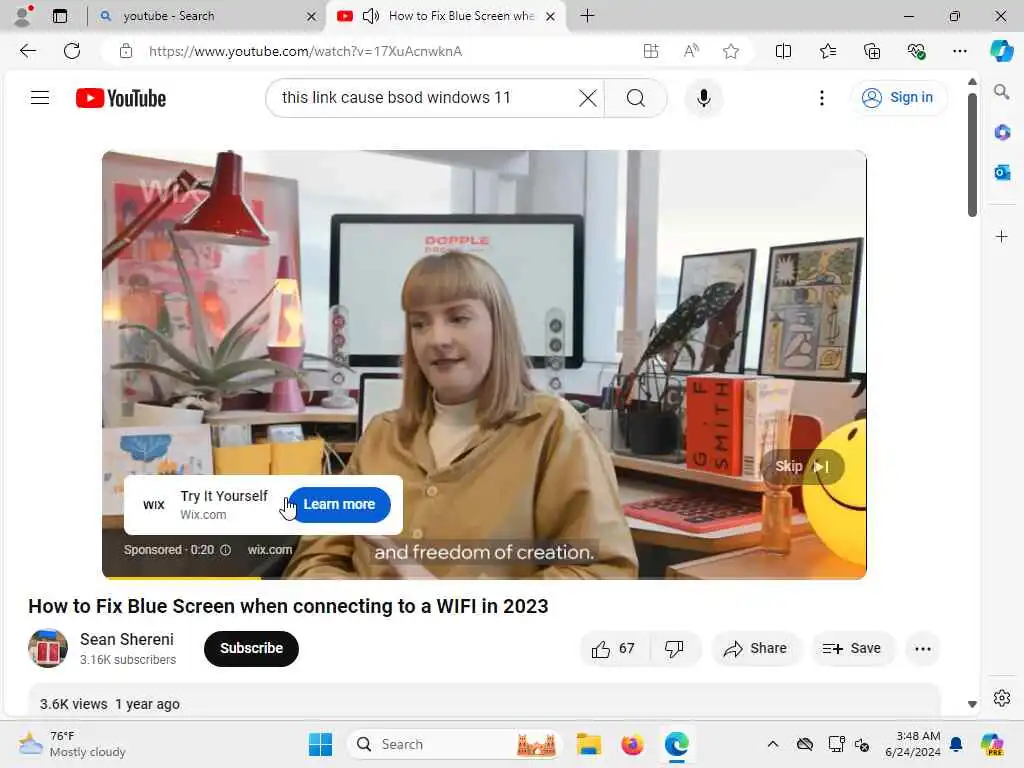
Task: Refresh the page in Edge
Action: coord(72,51)
